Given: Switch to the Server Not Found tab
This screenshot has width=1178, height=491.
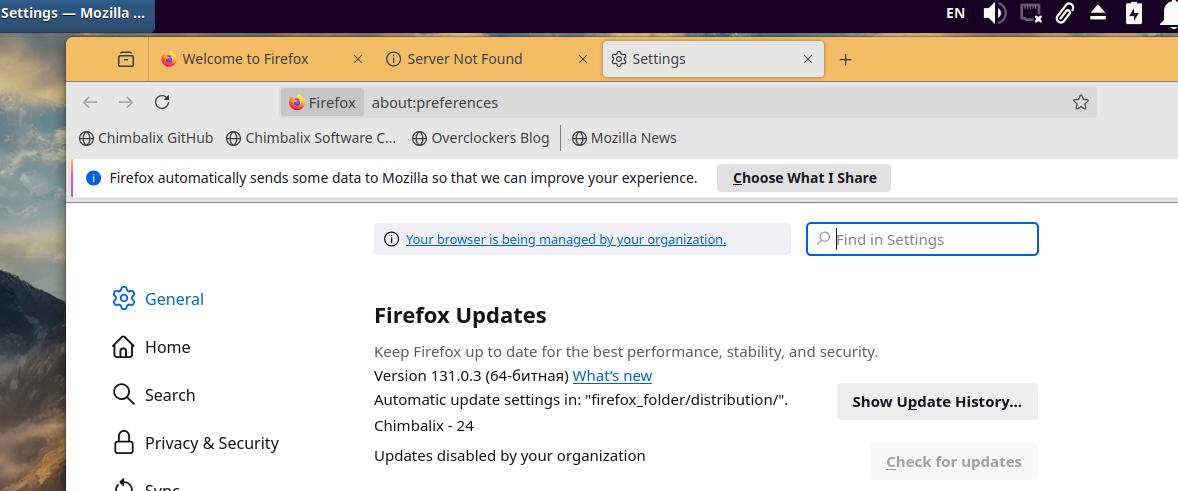Looking at the screenshot, I should point(465,59).
